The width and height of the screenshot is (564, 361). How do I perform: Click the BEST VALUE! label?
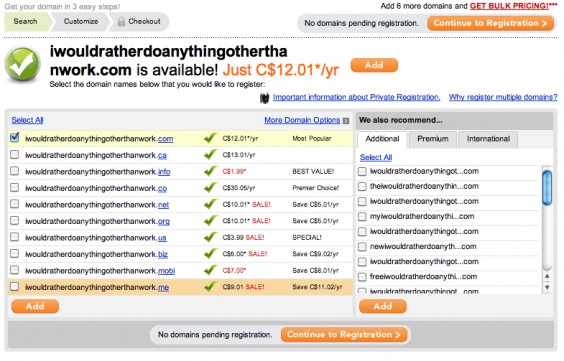(313, 172)
